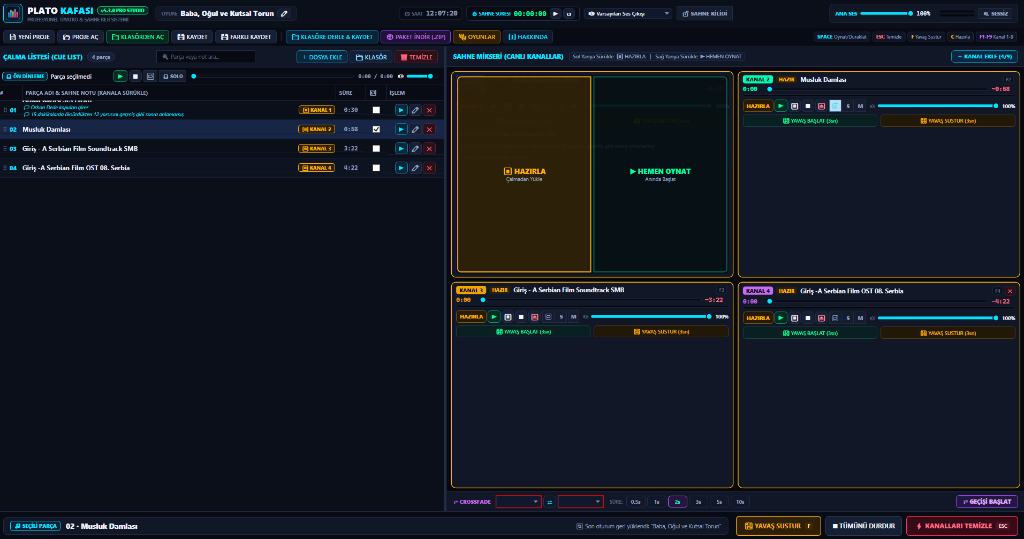Click the Dosya Ekle button
Image resolution: width=1024 pixels, height=539 pixels.
322,57
